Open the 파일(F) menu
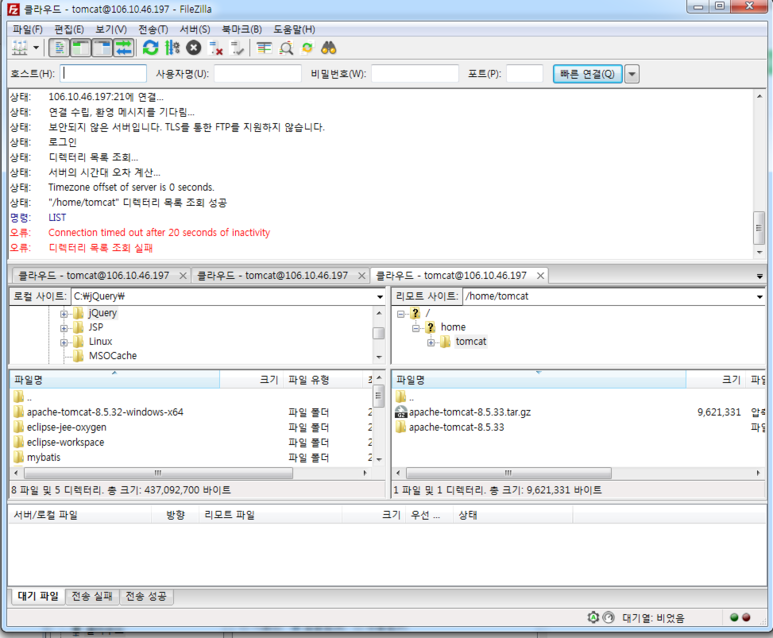Image resolution: width=773 pixels, height=638 pixels. (28, 29)
